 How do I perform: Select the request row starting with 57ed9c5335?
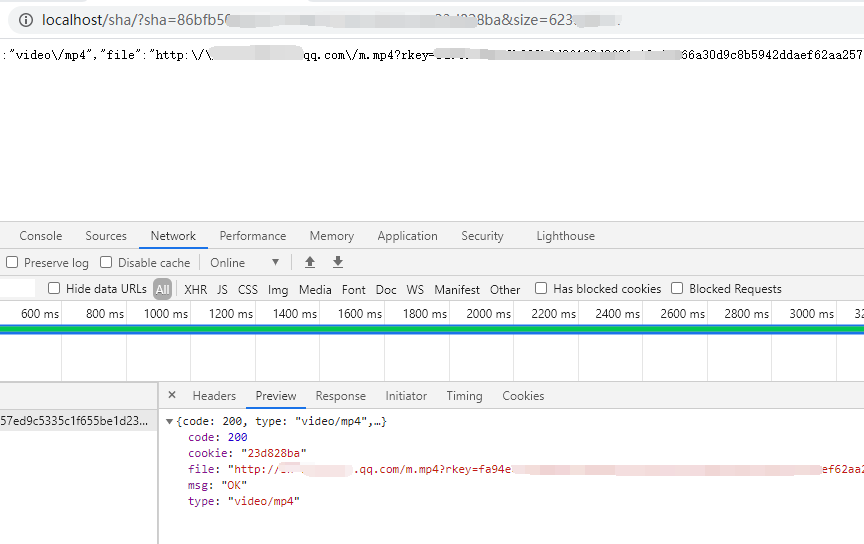(75, 421)
